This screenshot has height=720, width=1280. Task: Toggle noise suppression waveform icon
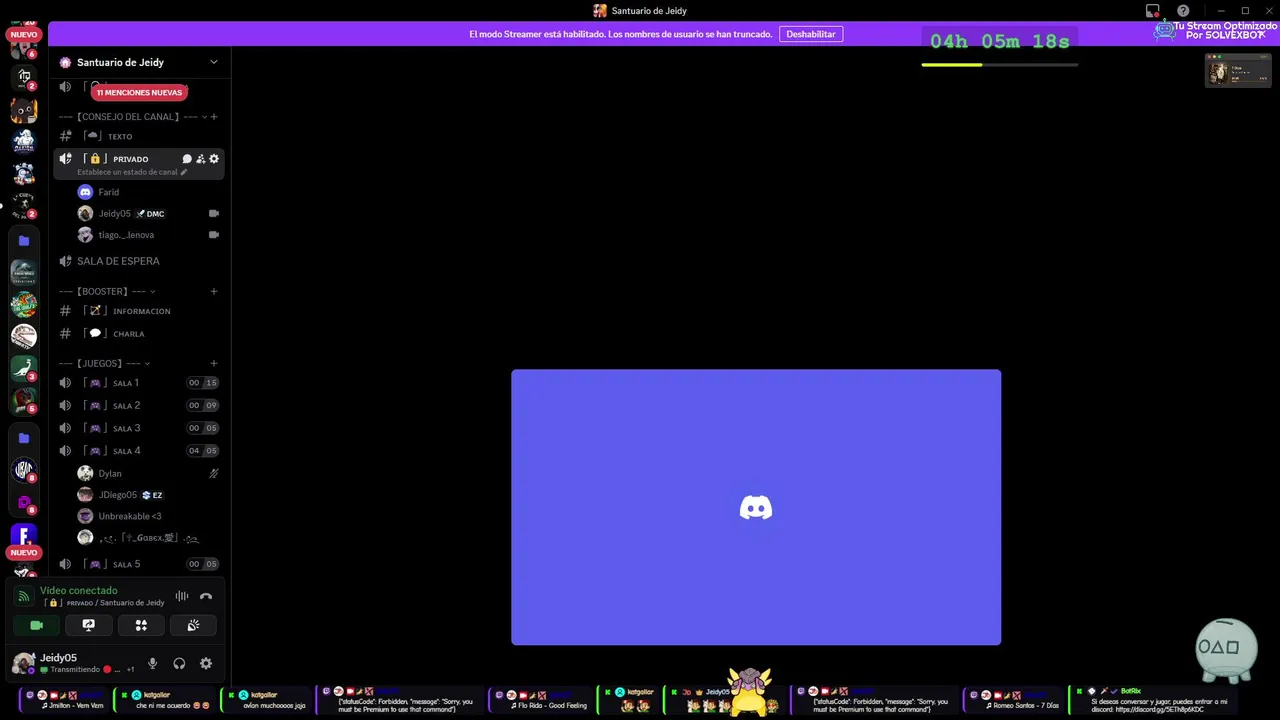tap(182, 597)
